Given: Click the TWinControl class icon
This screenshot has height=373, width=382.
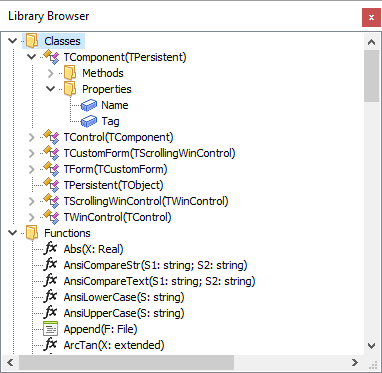Looking at the screenshot, I should click(51, 217).
